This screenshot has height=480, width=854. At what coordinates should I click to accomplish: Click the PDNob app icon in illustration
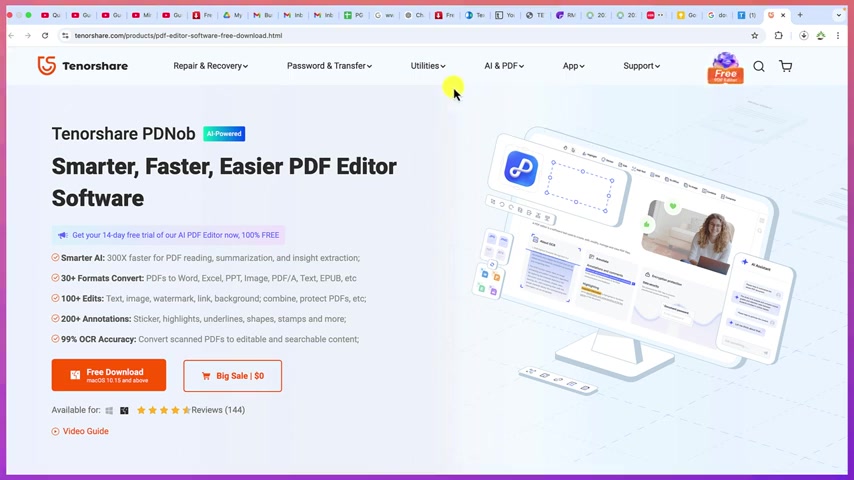pyautogui.click(x=521, y=169)
